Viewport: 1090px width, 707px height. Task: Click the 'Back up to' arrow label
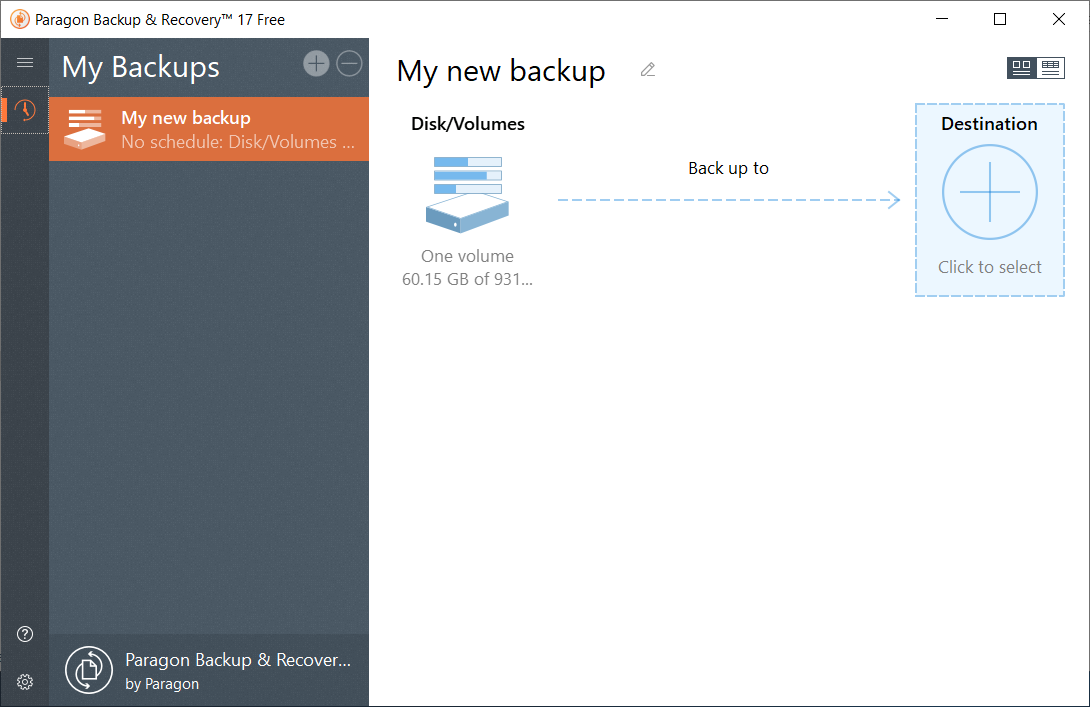coord(728,168)
